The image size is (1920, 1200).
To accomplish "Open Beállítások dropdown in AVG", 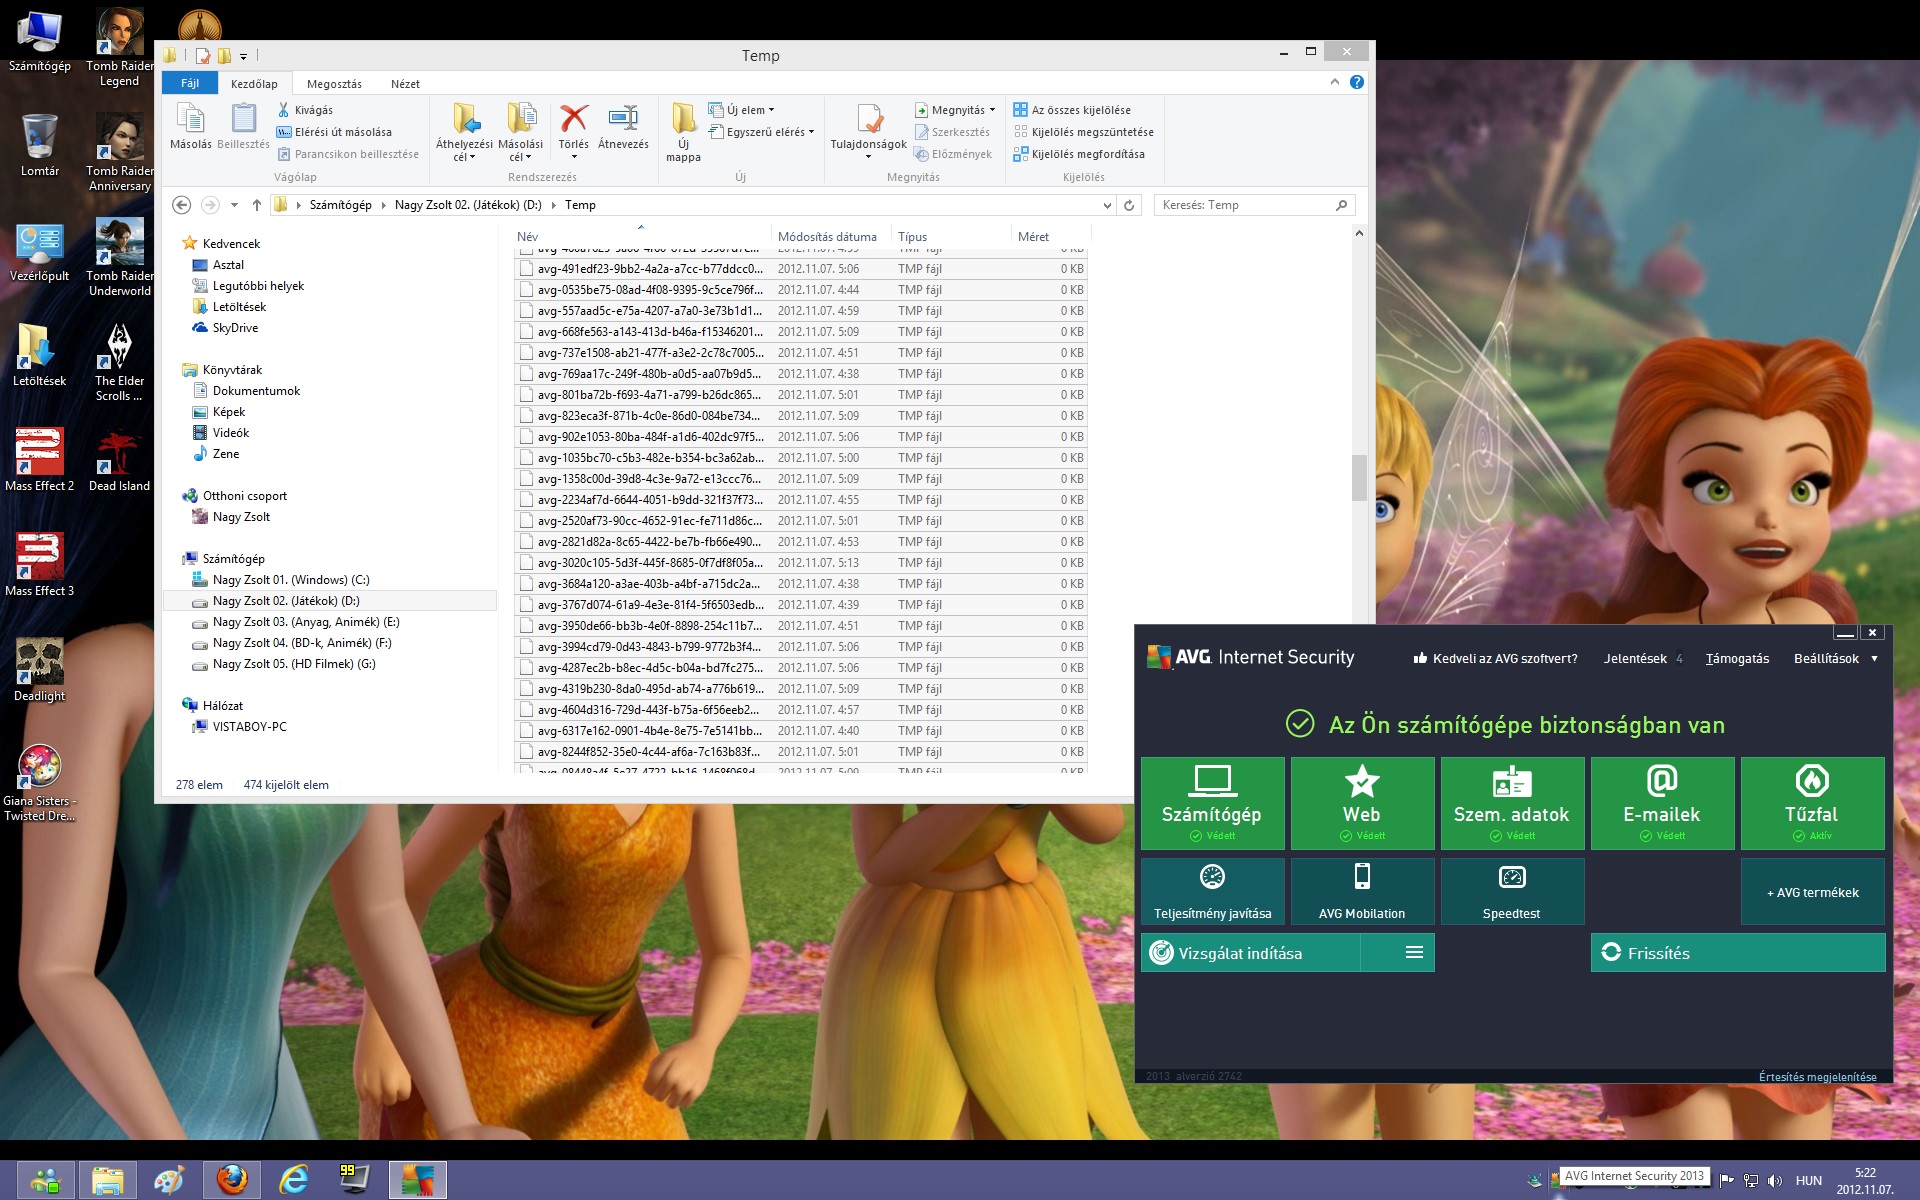I will point(1835,659).
